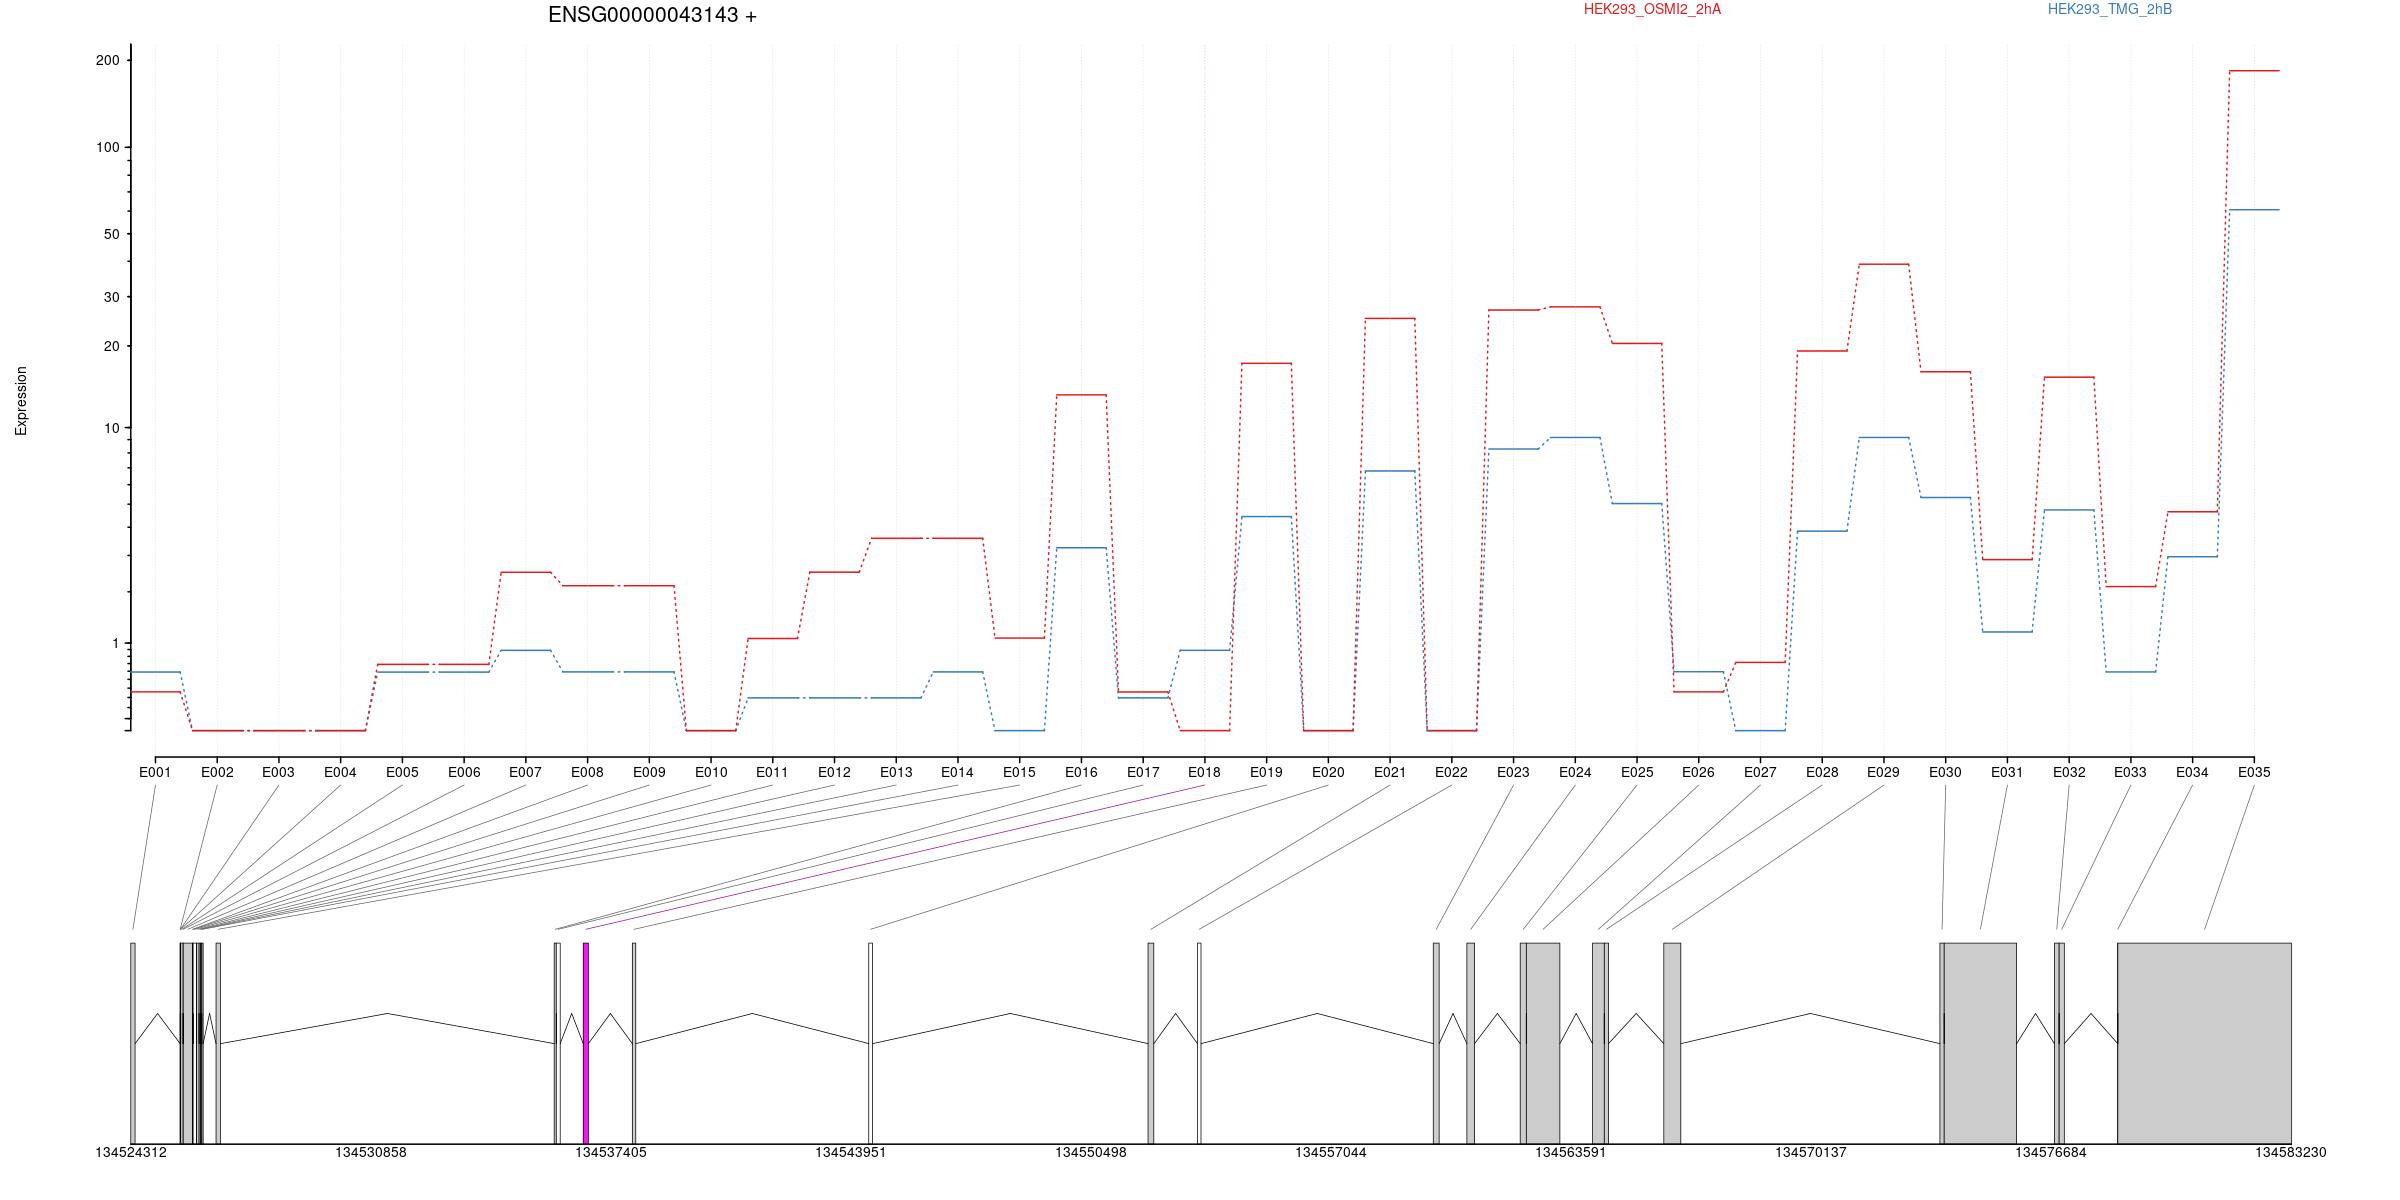Screen dimensions: 2400x1200
Task: Click y-axis tick value 20
Action: point(111,346)
